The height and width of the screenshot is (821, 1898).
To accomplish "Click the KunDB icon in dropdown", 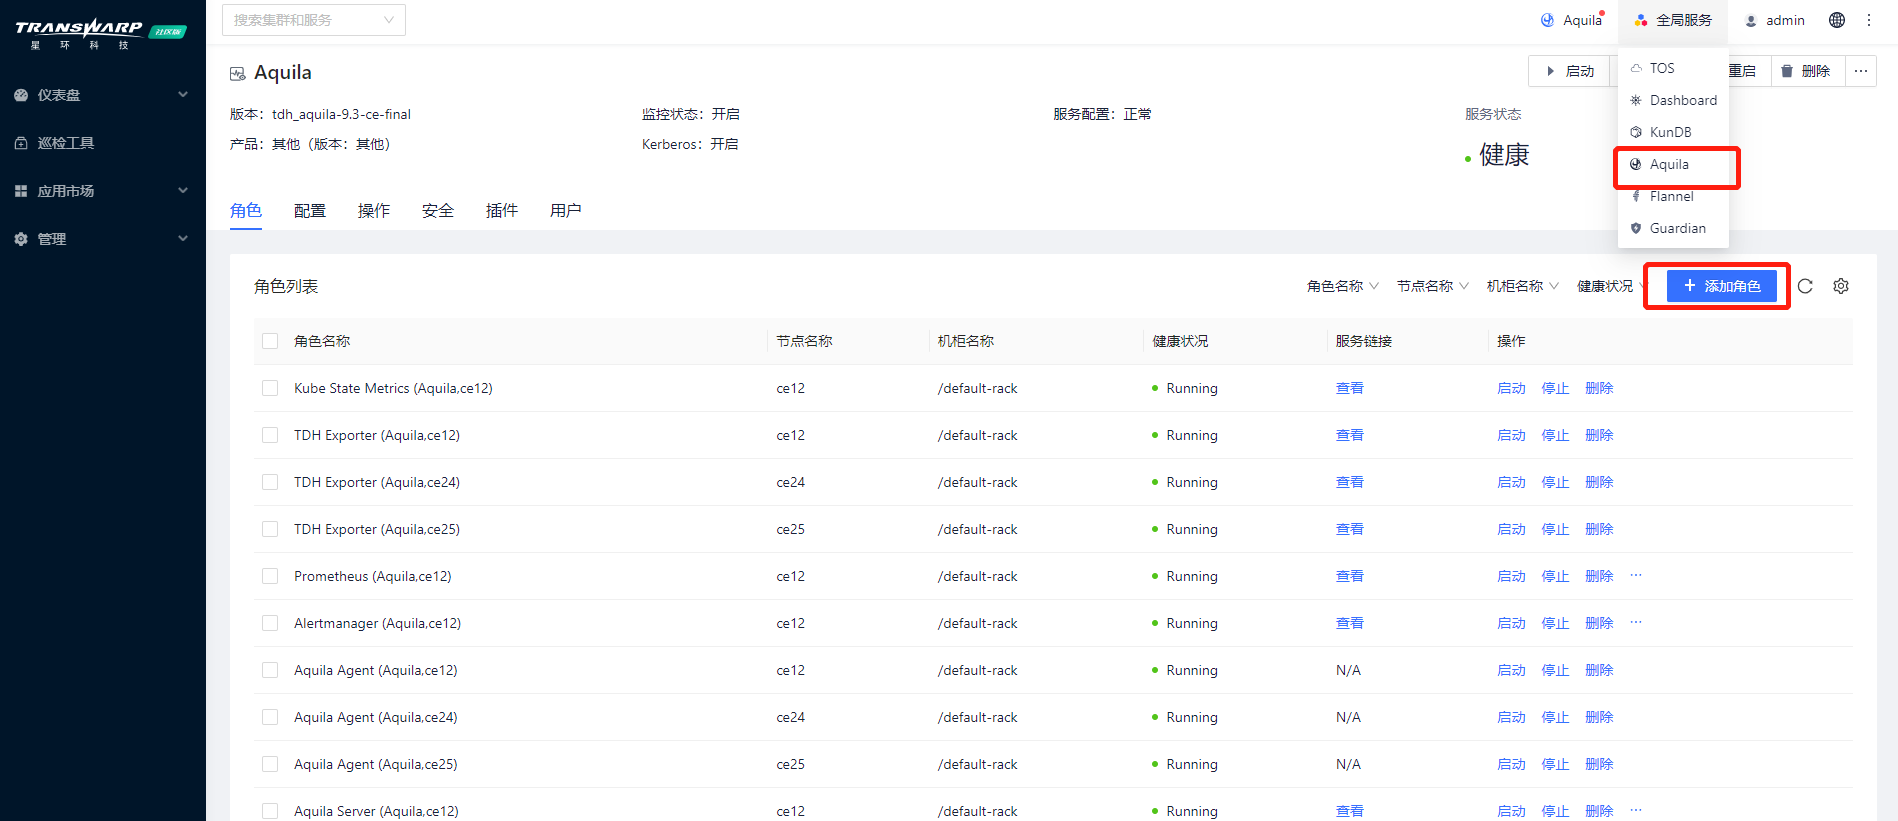I will pyautogui.click(x=1636, y=132).
